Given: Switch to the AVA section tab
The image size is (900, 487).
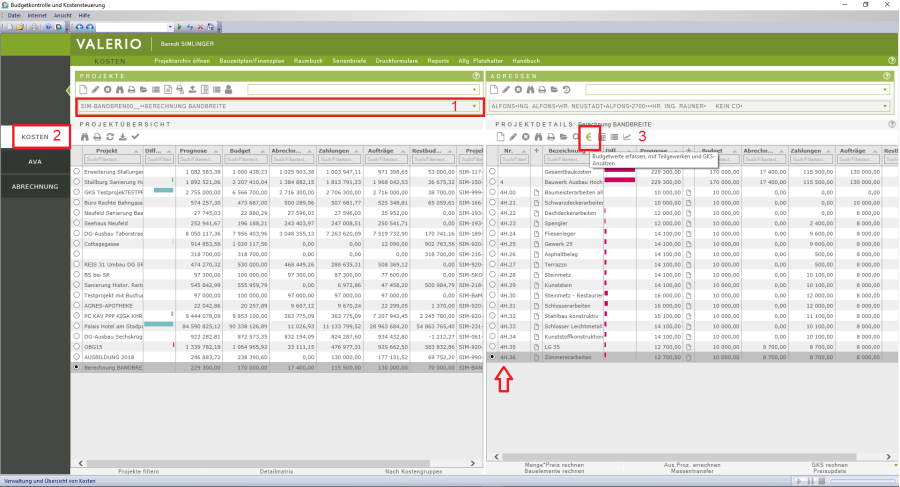Looking at the screenshot, I should [35, 161].
